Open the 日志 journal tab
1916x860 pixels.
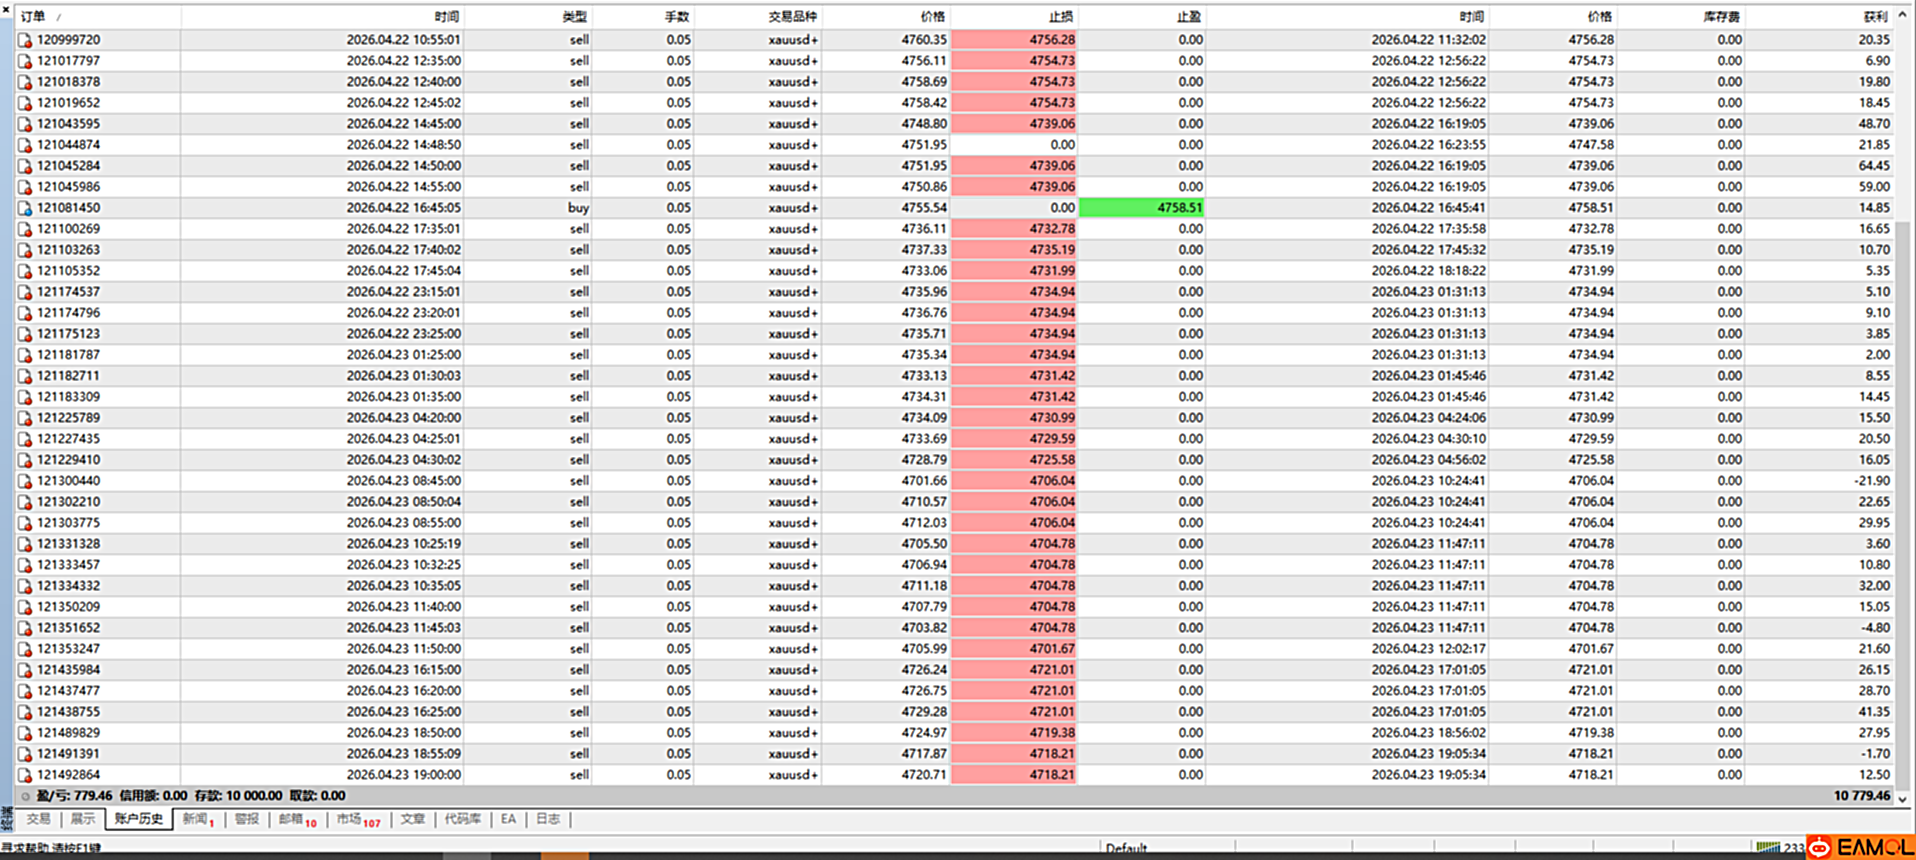coord(548,819)
